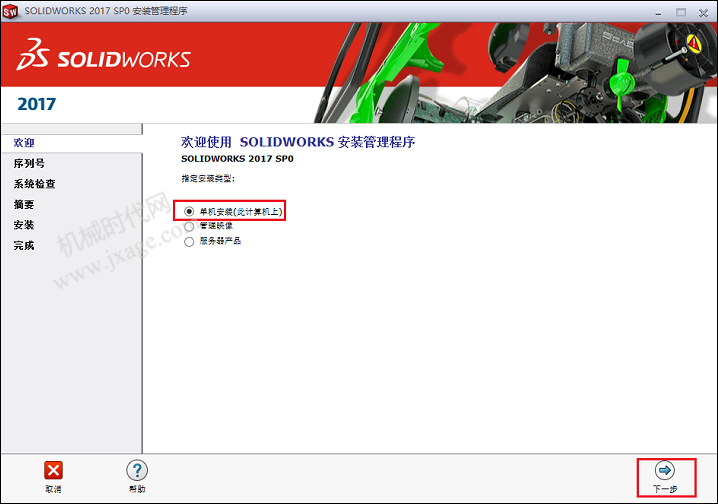Click the 下一步 button label

665,489
